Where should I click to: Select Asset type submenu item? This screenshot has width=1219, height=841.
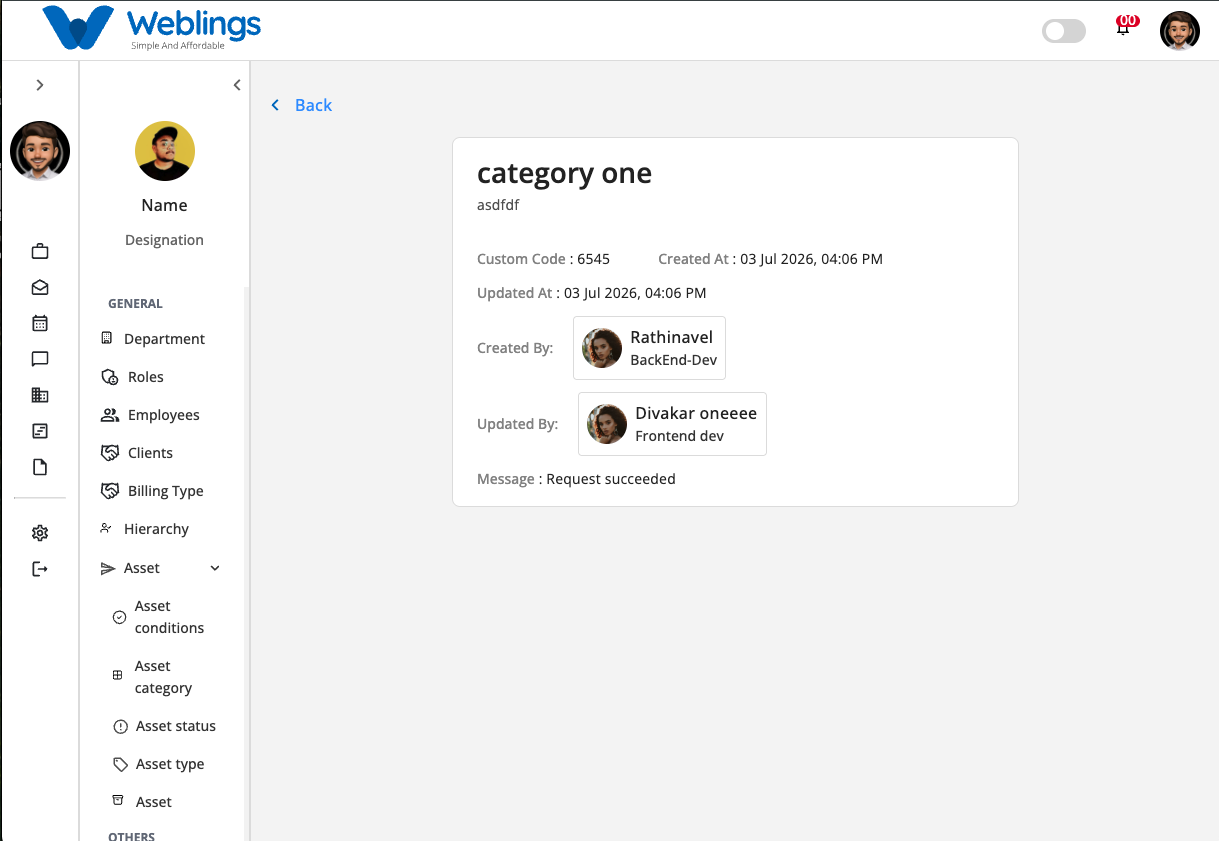(169, 764)
